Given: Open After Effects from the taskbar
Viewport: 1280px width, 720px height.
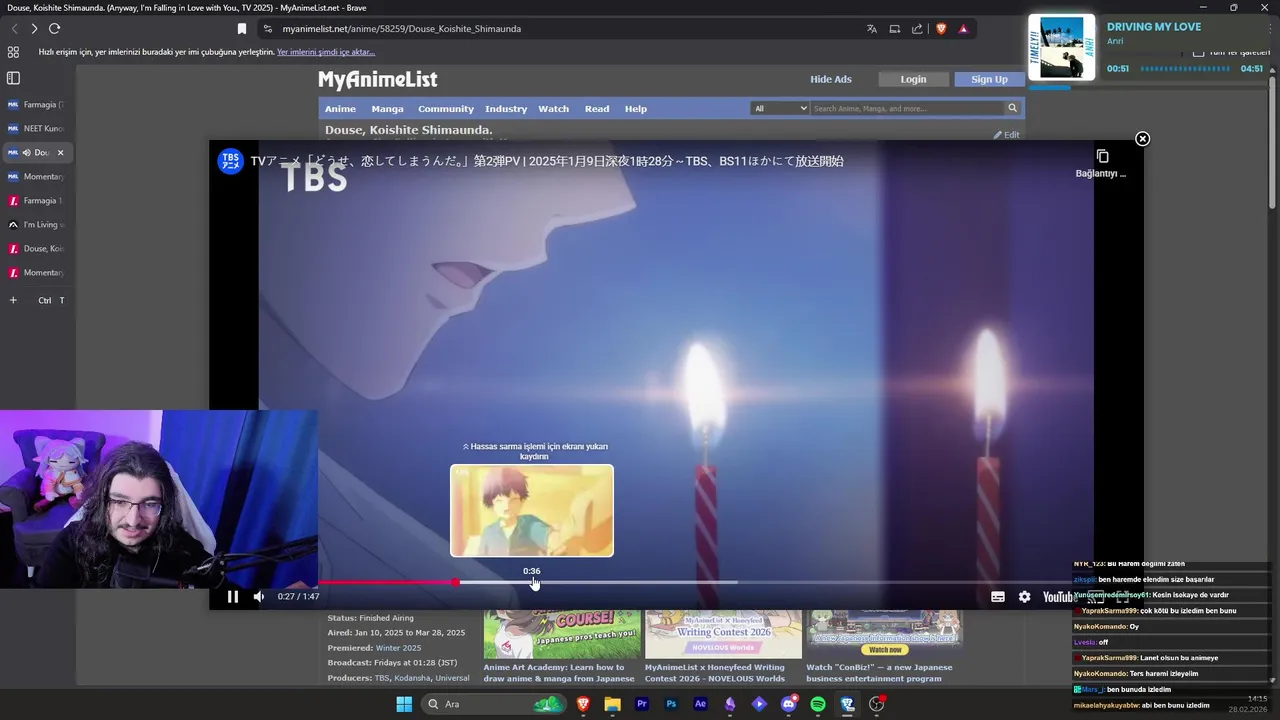Looking at the screenshot, I should point(700,704).
